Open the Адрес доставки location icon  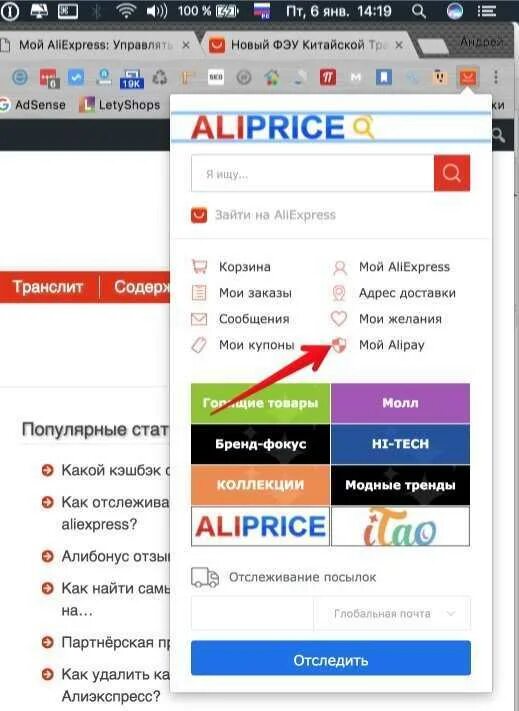339,293
